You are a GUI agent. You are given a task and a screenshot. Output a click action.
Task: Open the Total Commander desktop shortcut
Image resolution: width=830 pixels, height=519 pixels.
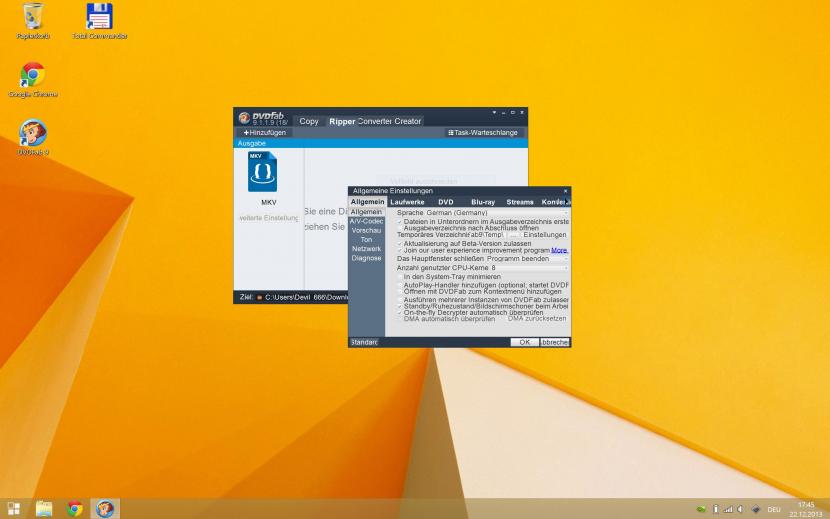coord(100,21)
